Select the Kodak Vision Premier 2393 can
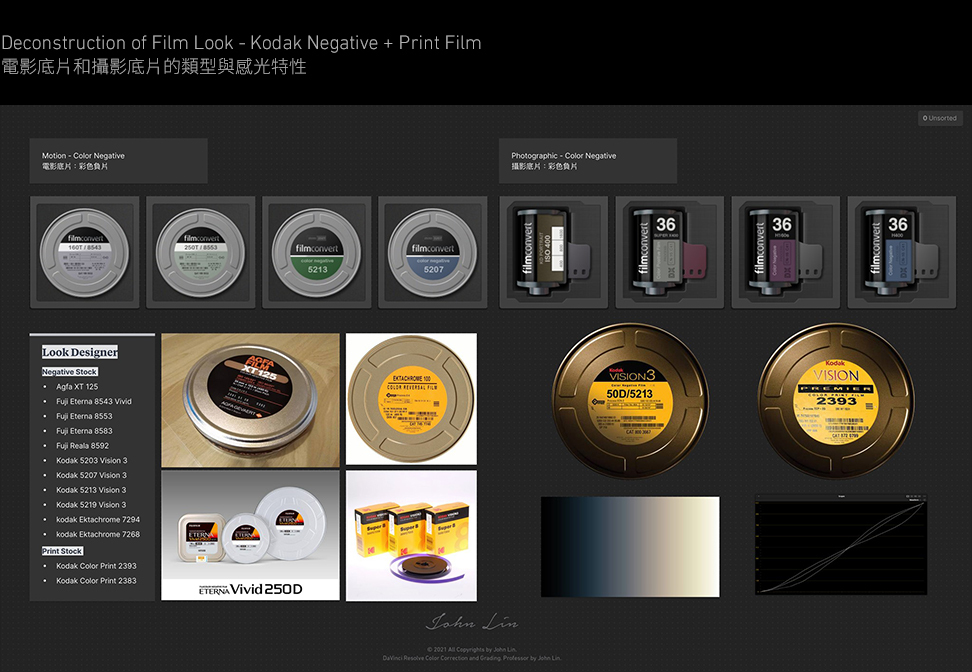Image resolution: width=972 pixels, height=672 pixels. tap(836, 400)
